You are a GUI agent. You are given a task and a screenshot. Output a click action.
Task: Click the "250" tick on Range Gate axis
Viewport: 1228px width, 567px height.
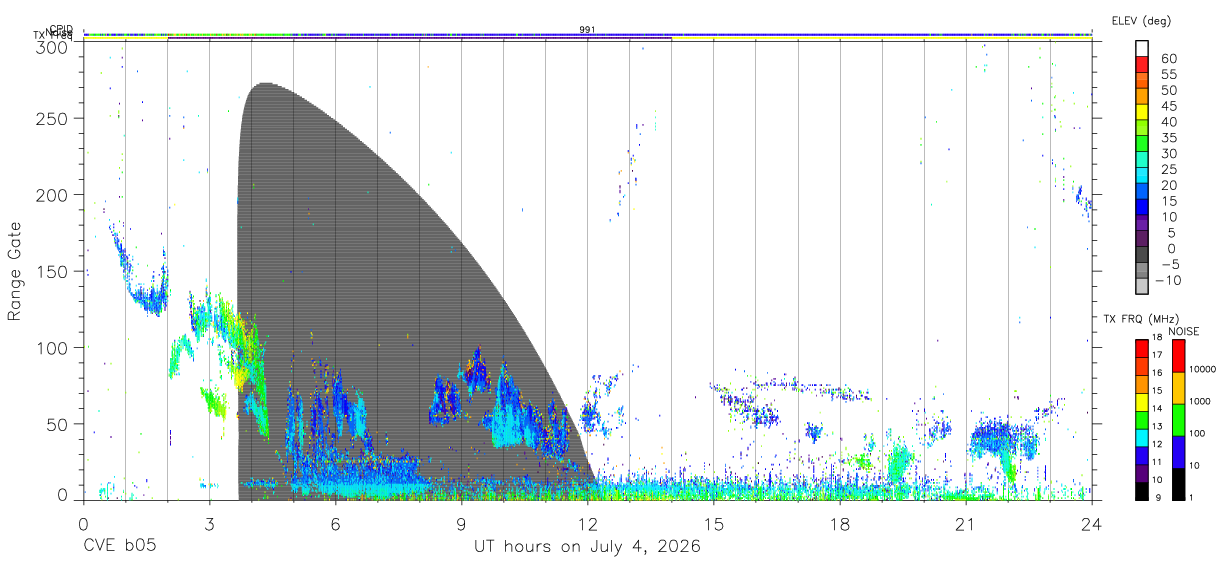(54, 119)
